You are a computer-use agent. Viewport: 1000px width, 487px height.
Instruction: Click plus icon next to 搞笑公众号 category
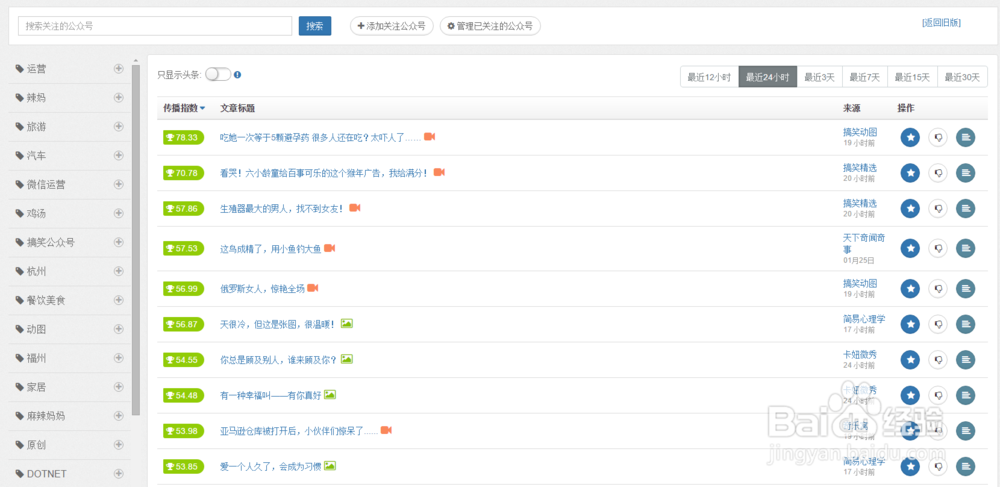coord(119,242)
